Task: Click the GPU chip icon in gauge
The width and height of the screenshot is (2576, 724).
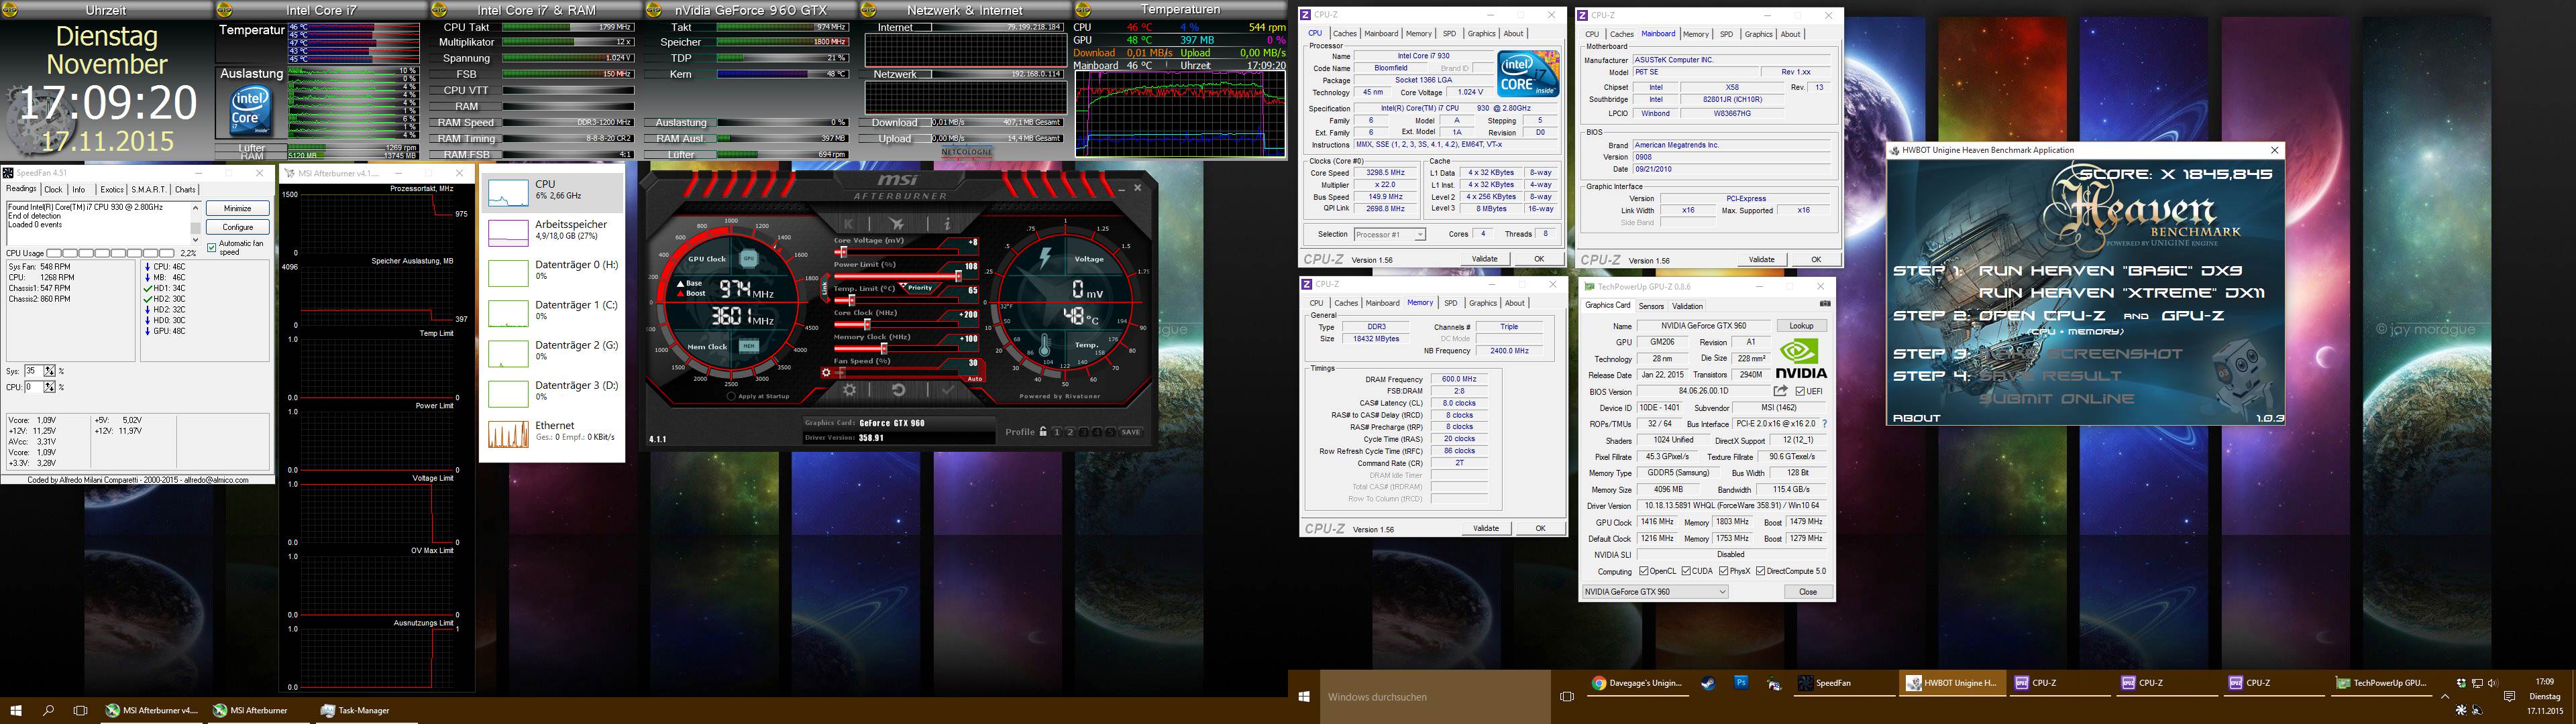Action: pyautogui.click(x=749, y=259)
